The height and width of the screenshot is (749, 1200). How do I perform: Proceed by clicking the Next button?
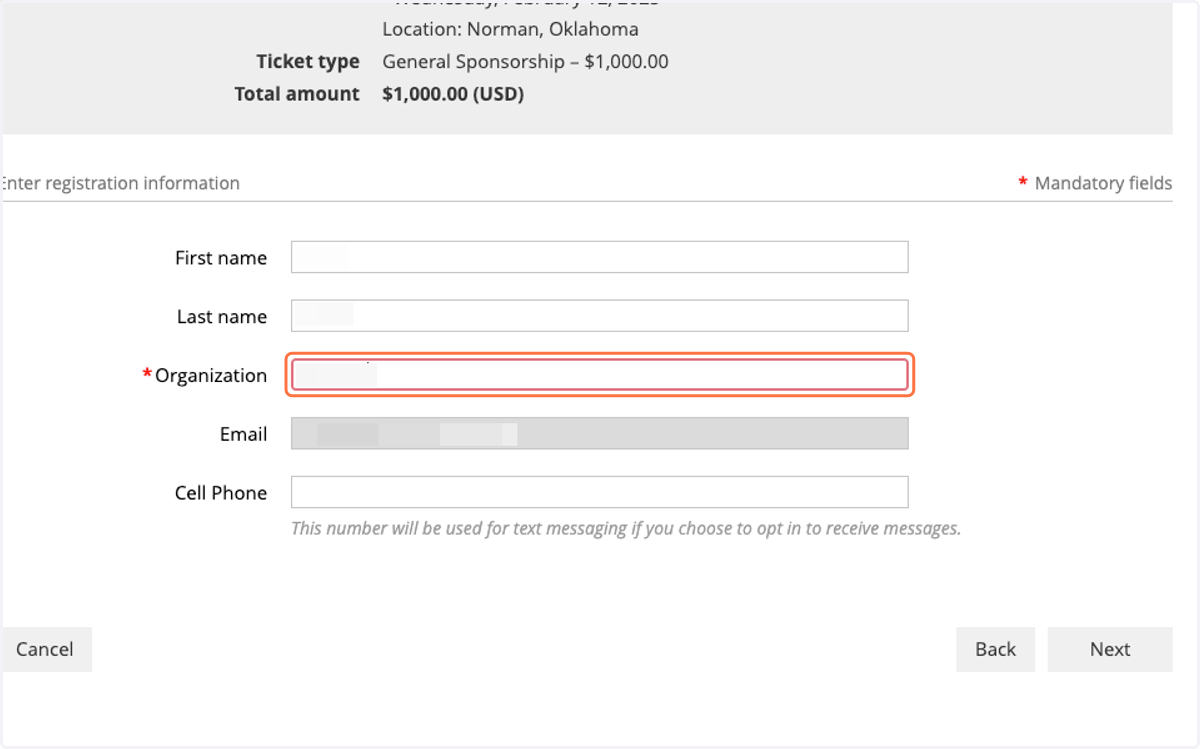tap(1110, 649)
